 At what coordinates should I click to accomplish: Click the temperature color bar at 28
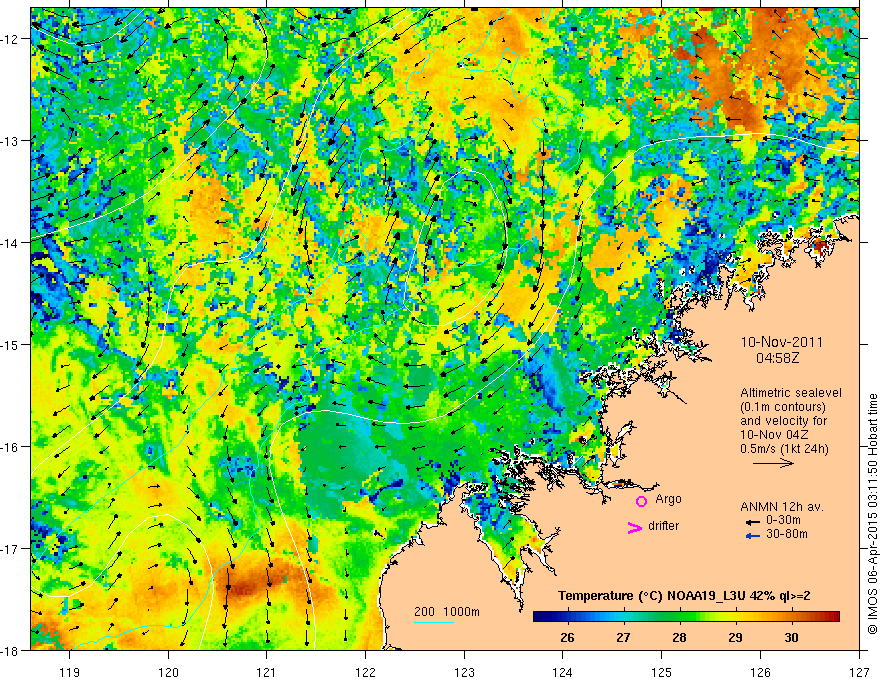pos(680,616)
